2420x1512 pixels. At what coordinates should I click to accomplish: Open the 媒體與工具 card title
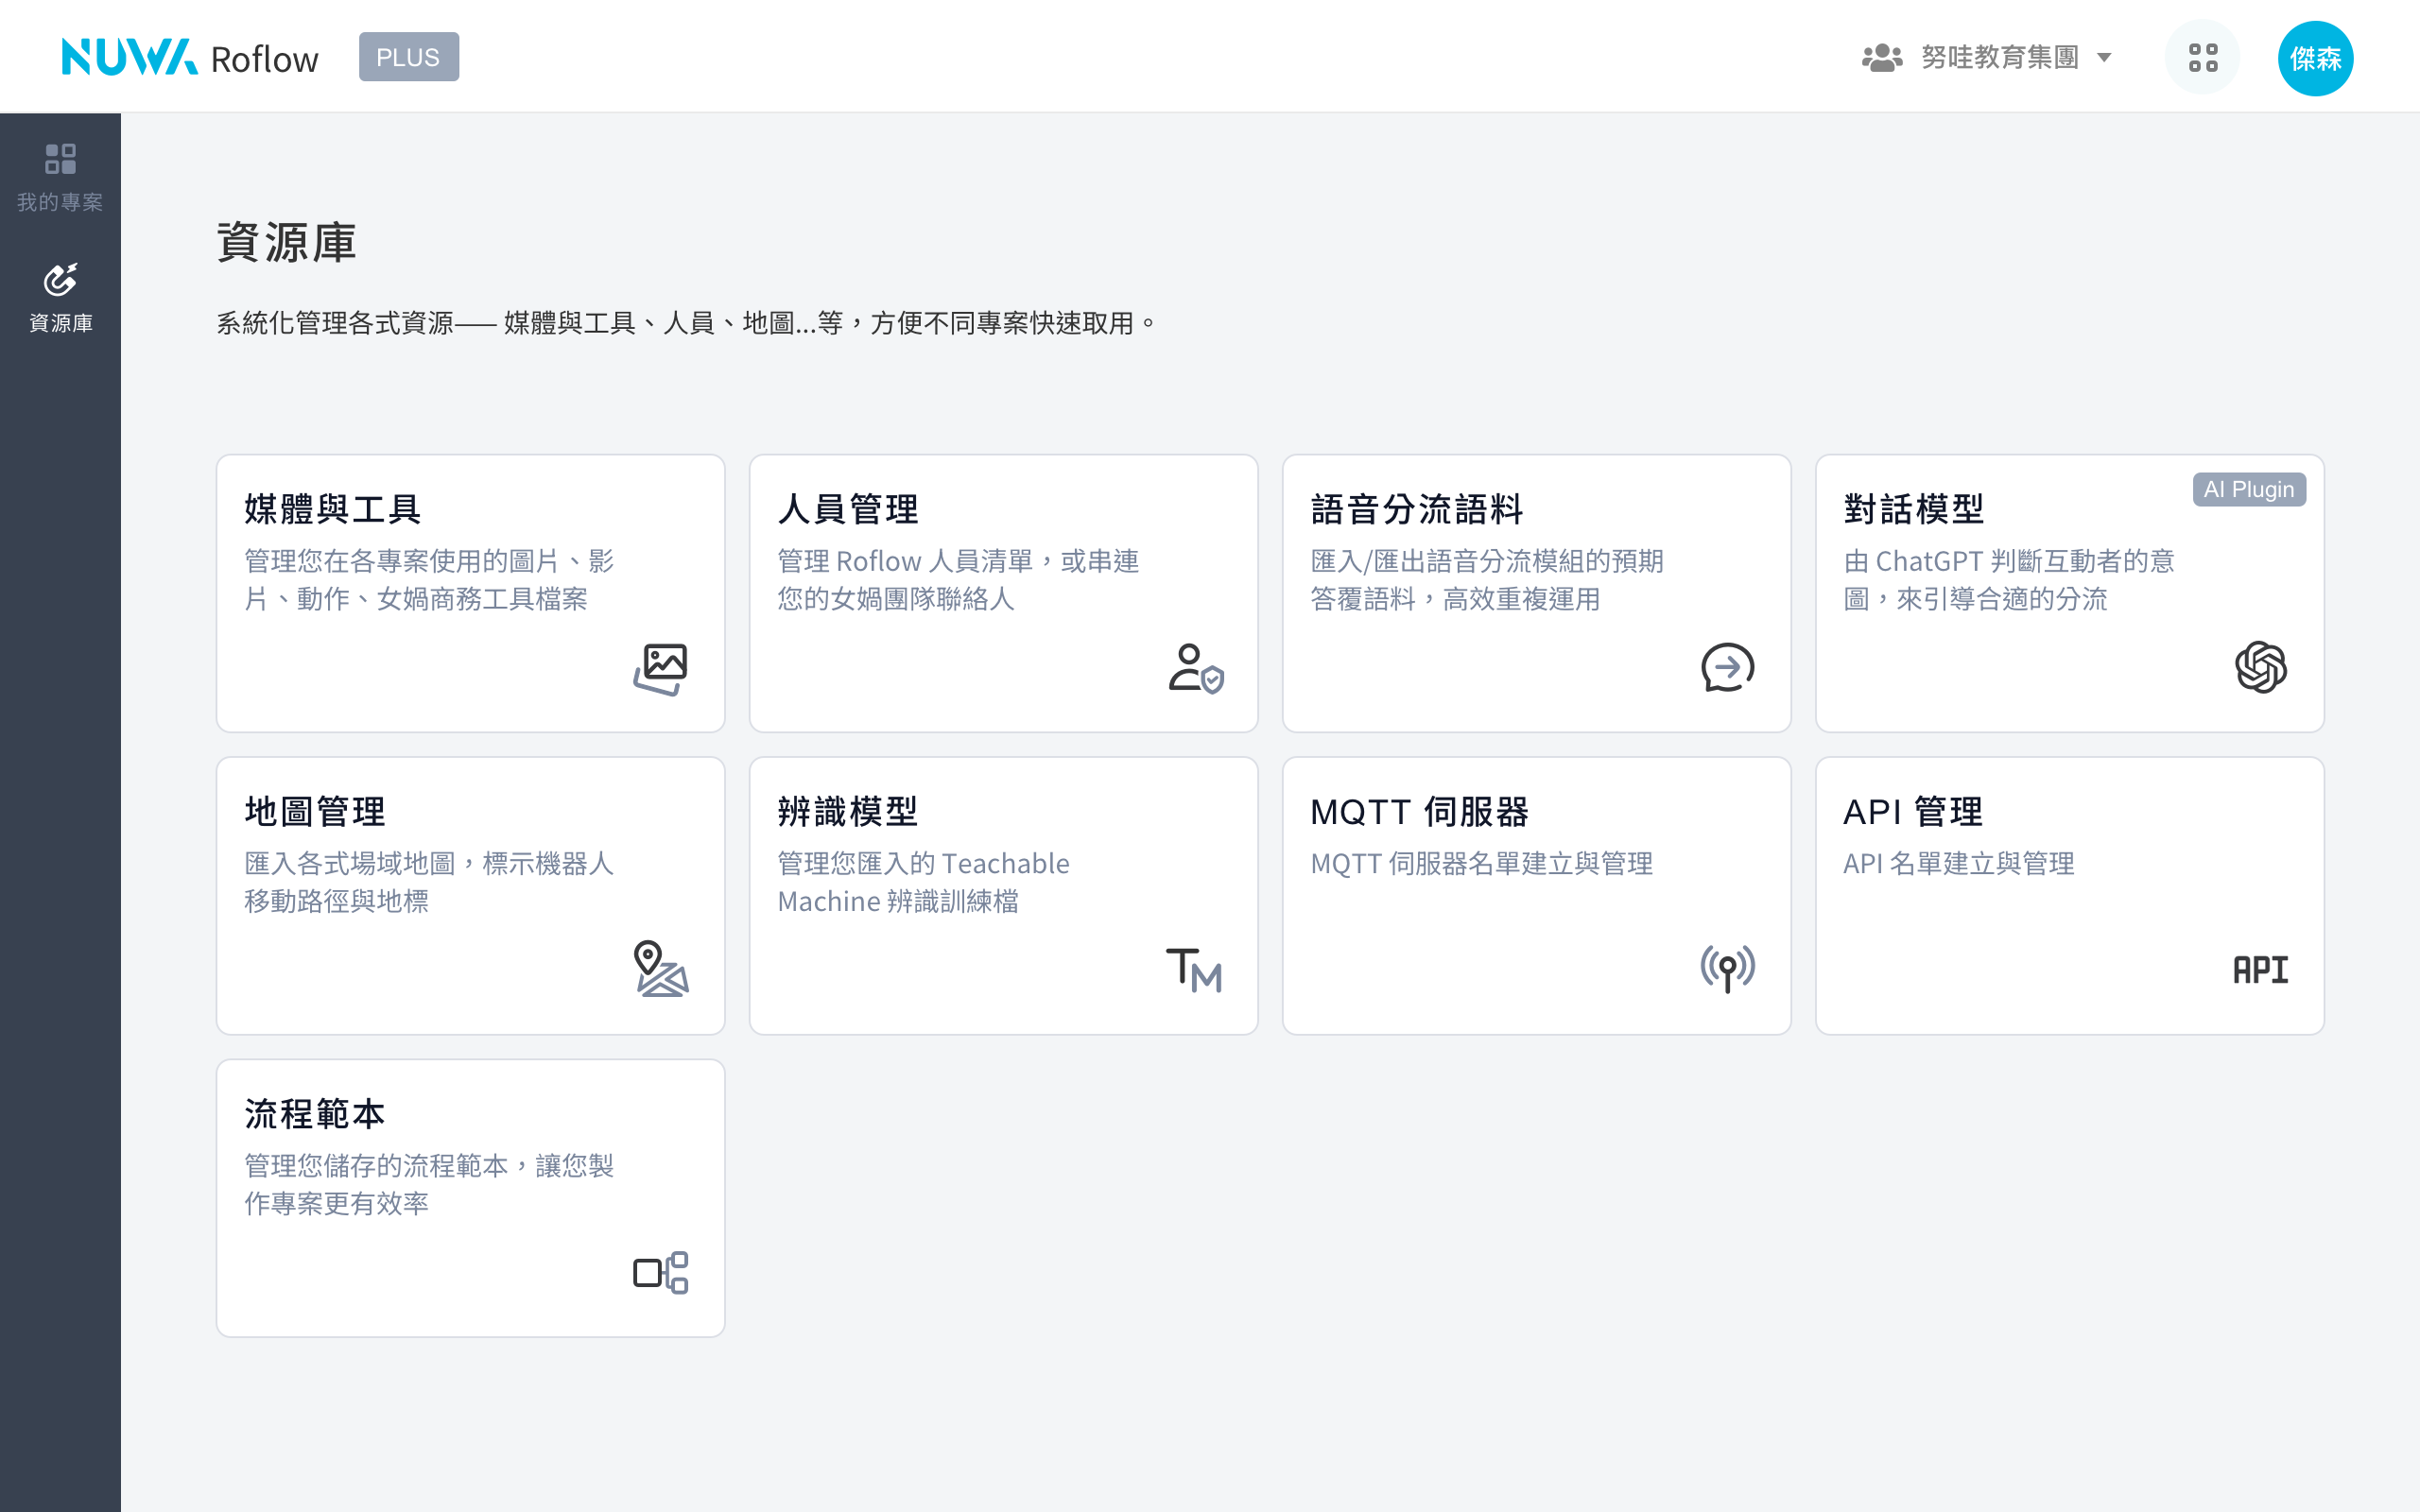pos(333,509)
